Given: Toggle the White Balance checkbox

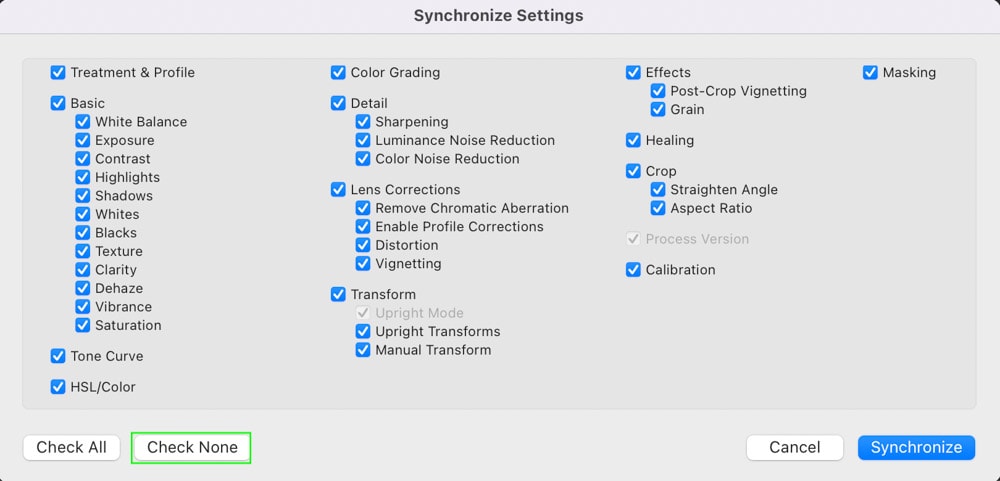Looking at the screenshot, I should point(83,122).
